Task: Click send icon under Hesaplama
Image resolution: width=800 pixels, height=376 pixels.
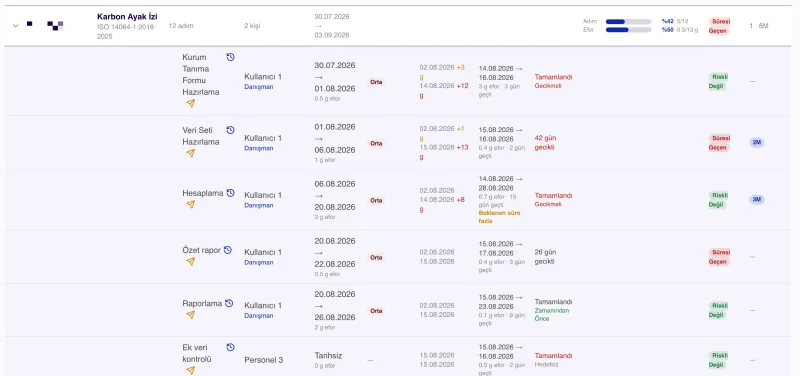Action: point(190,204)
